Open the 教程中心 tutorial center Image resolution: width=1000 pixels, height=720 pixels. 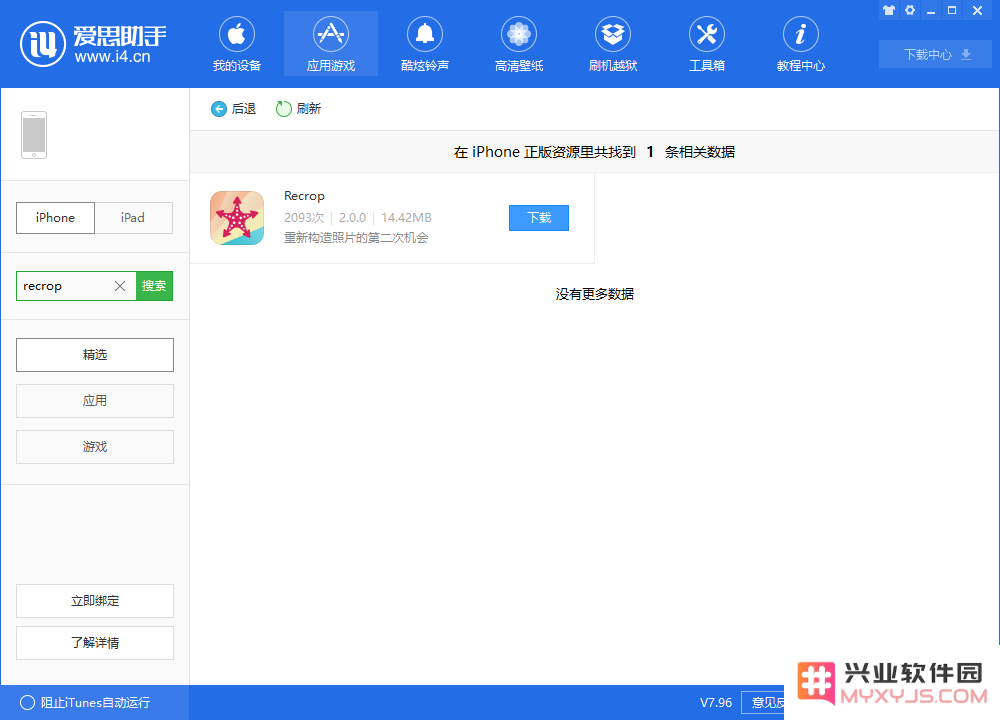[800, 44]
